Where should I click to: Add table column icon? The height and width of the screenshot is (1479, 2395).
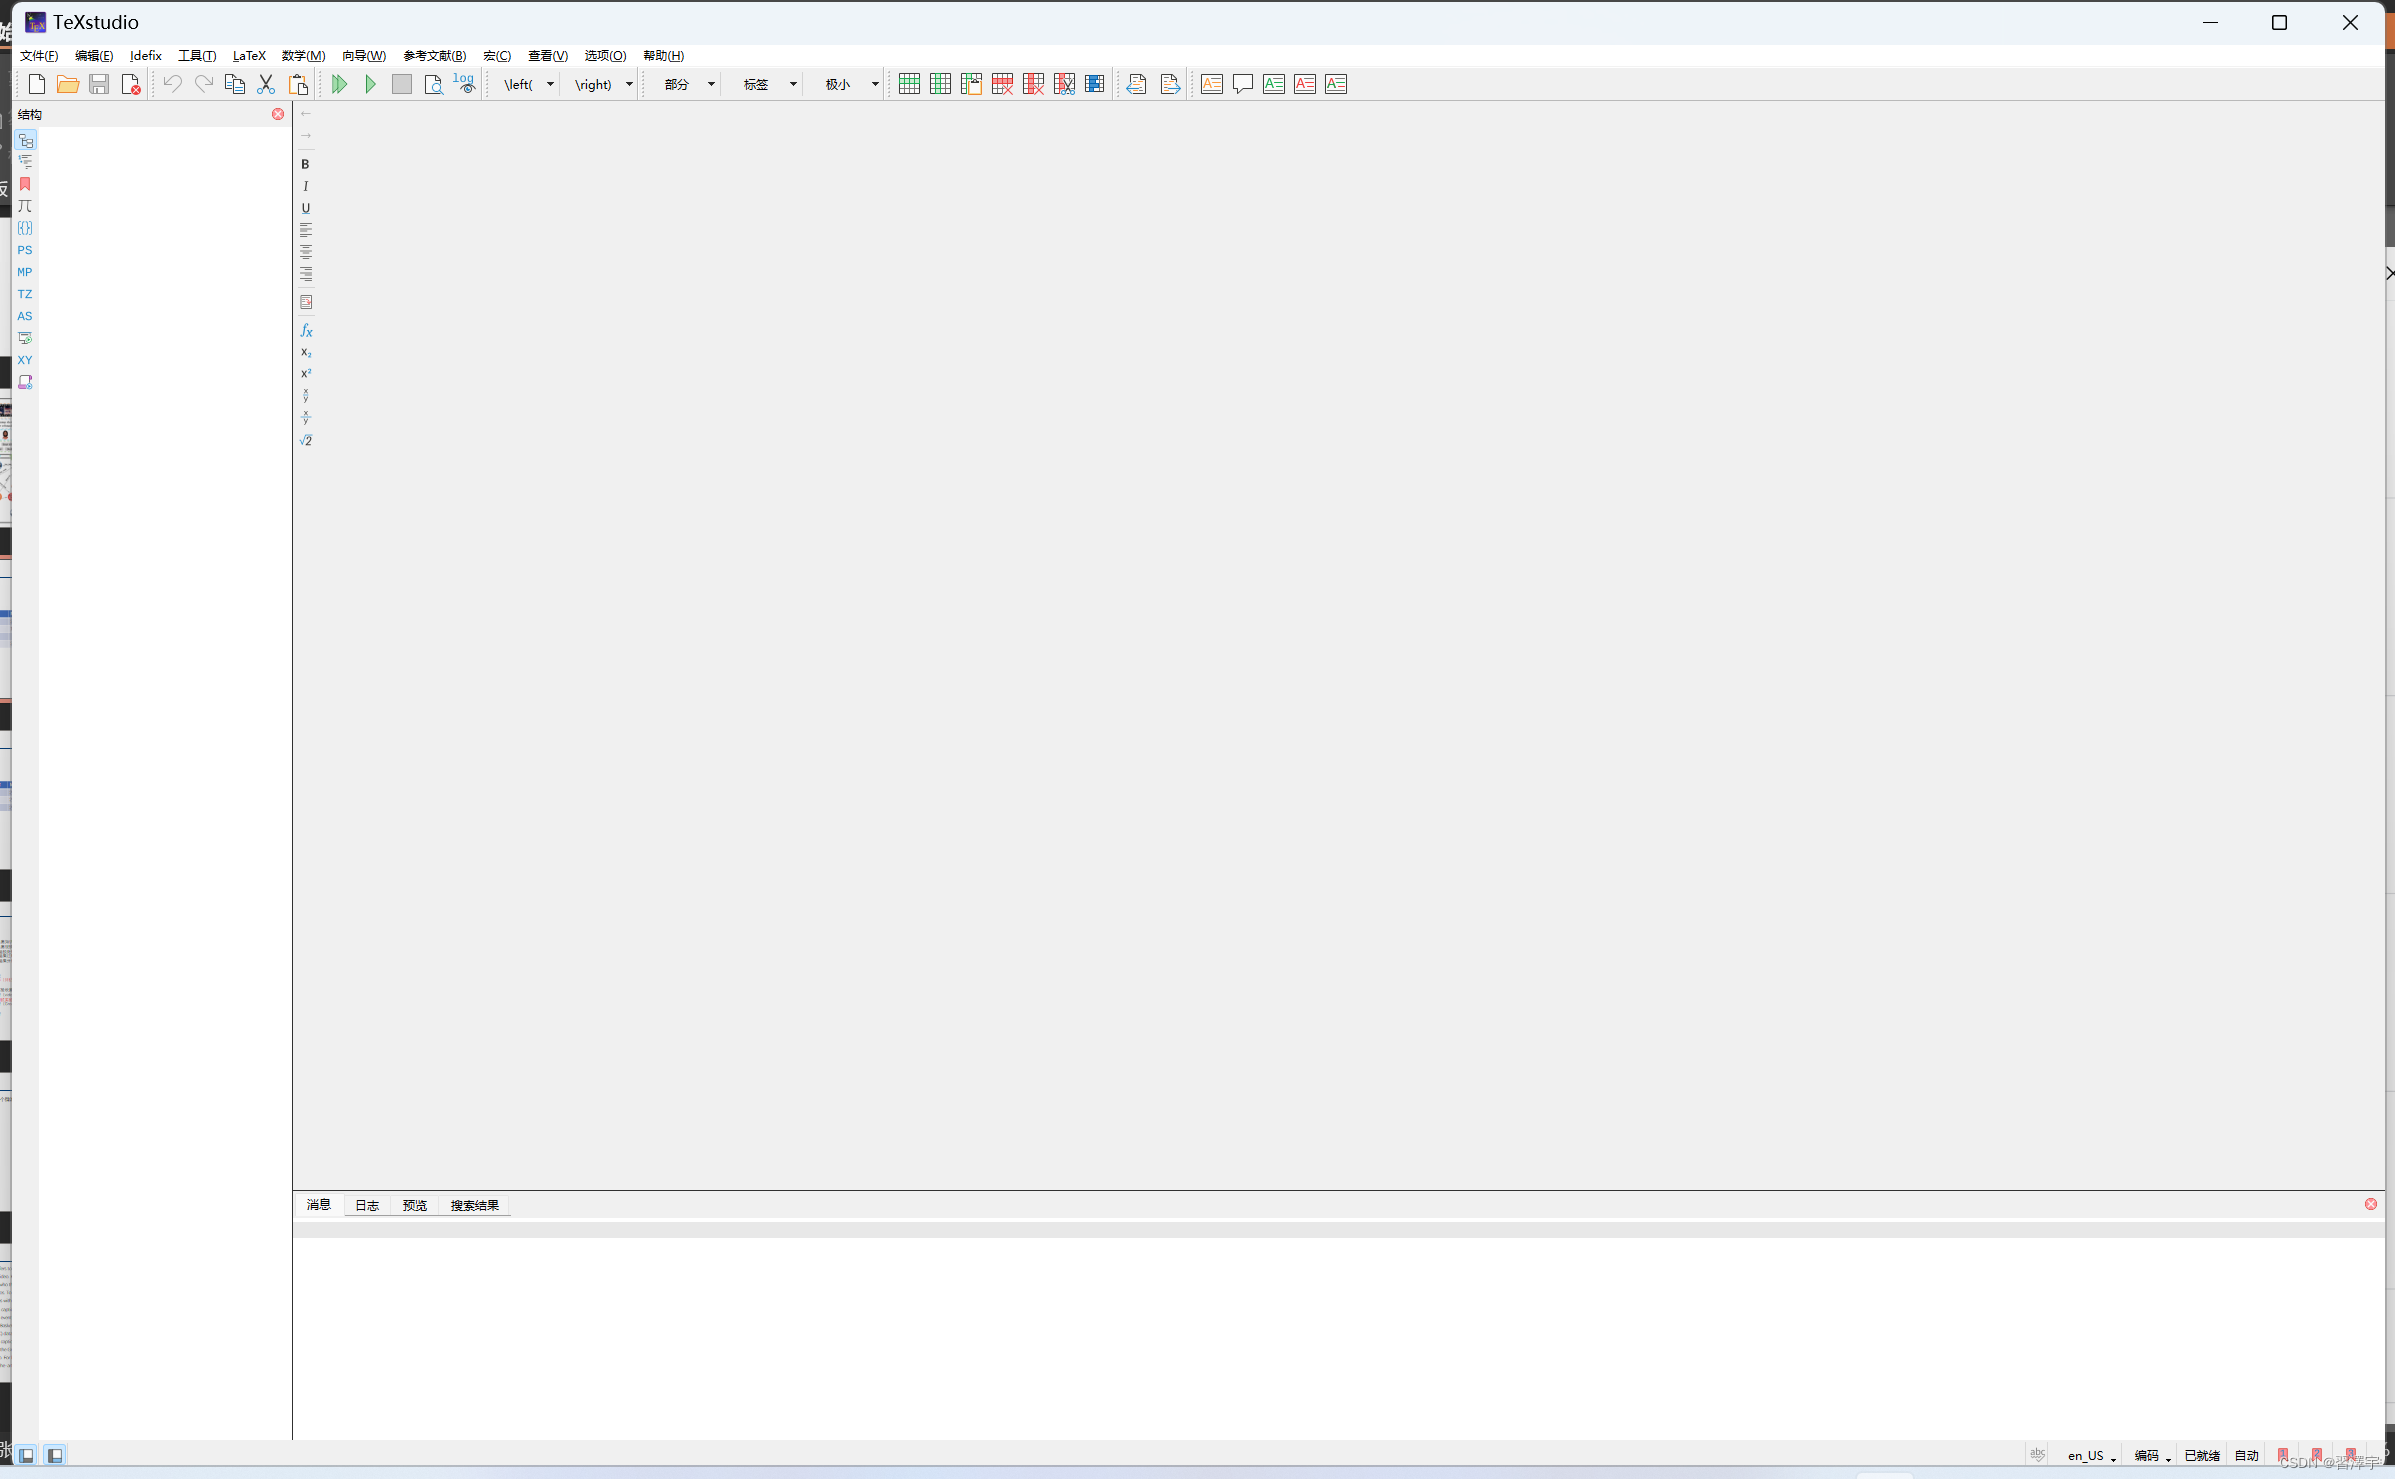tap(940, 84)
